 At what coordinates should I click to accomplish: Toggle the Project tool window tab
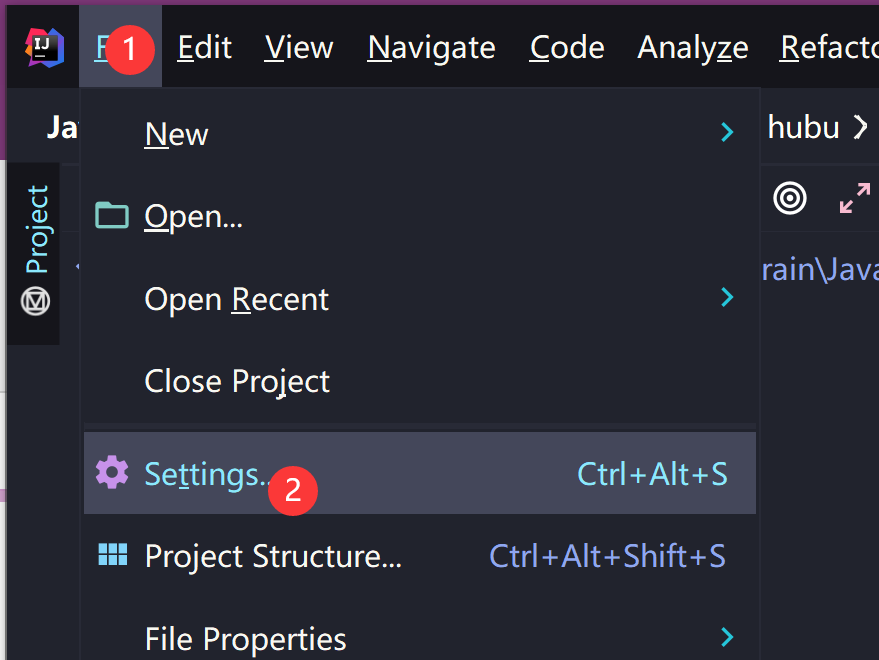coord(36,229)
